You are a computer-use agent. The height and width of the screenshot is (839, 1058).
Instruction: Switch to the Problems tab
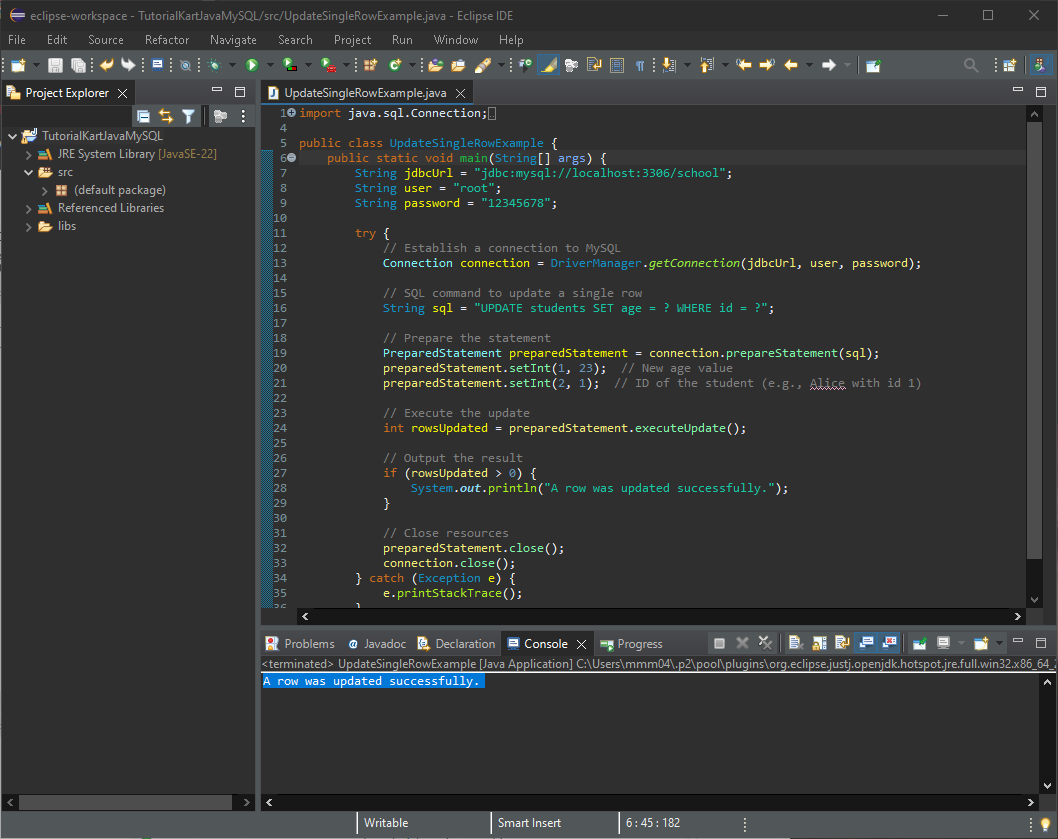300,644
